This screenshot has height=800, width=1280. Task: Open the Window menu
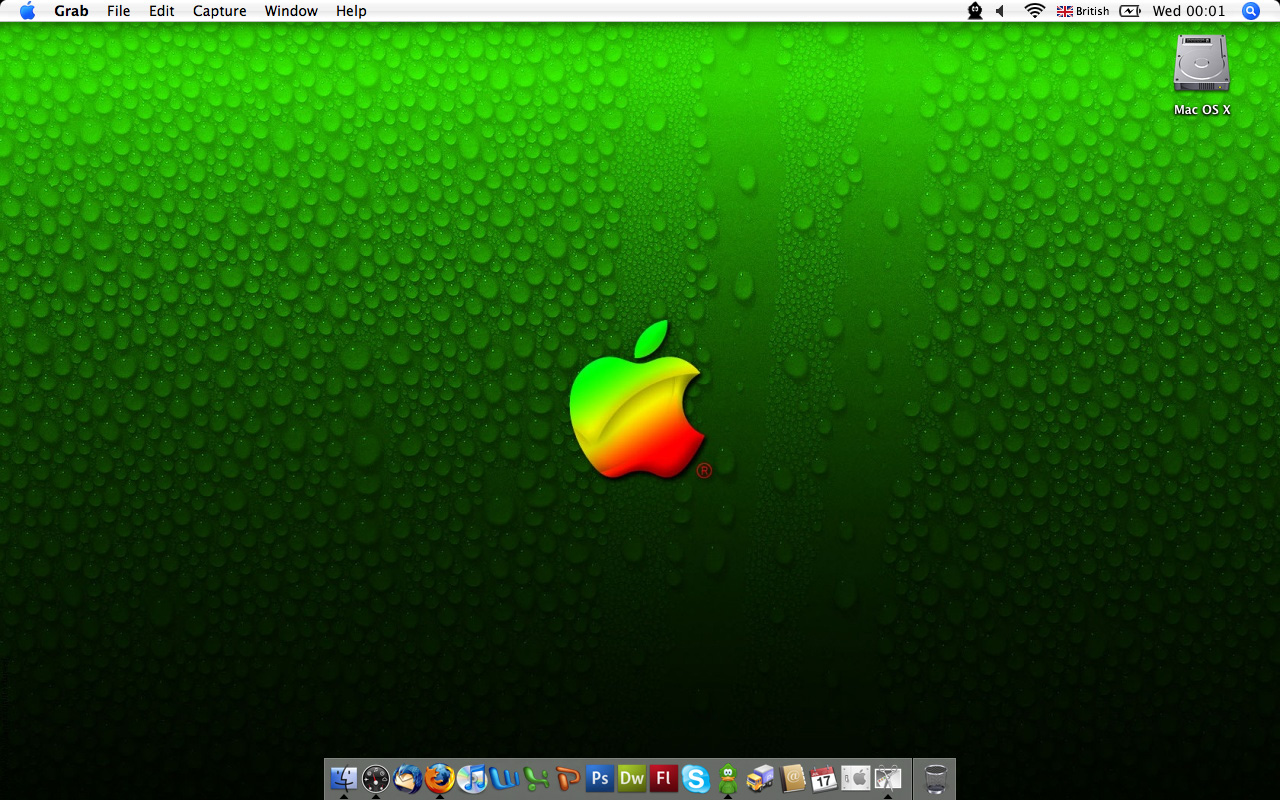pos(291,11)
